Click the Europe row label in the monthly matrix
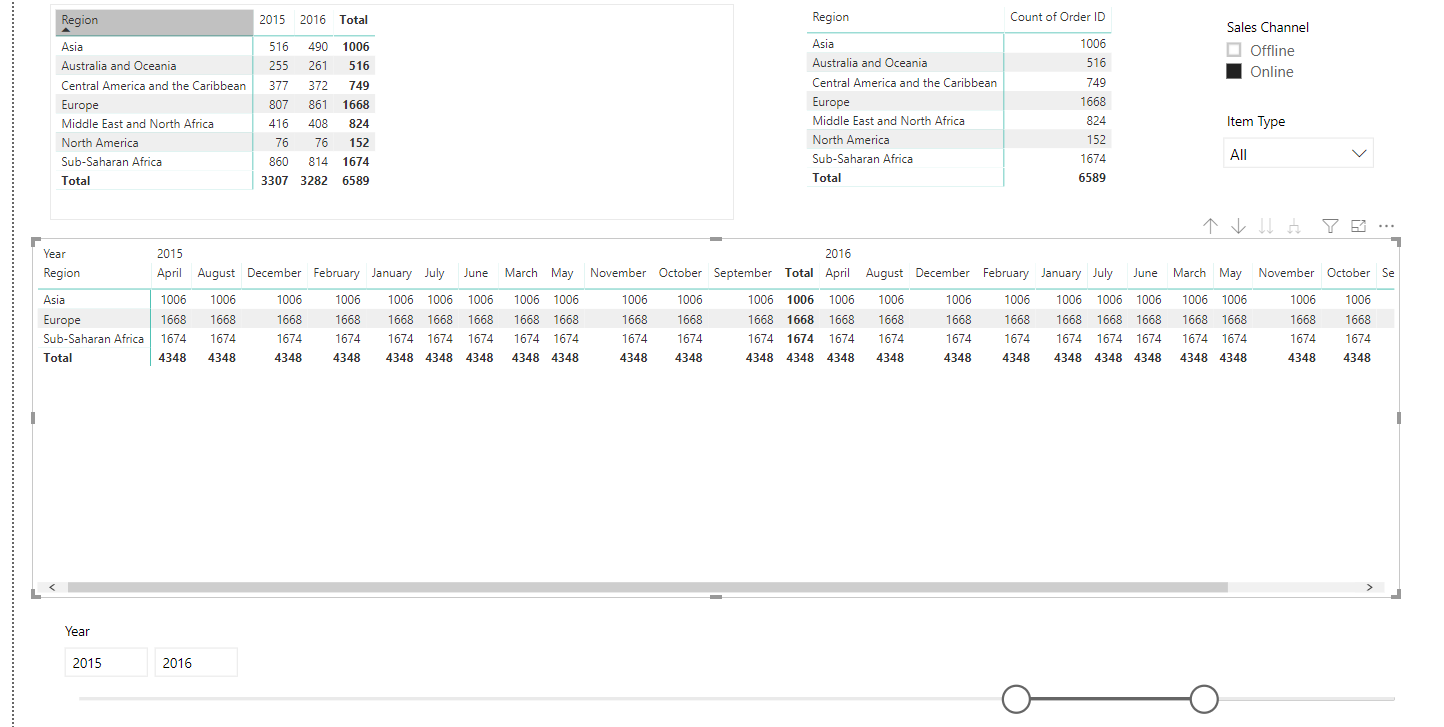Viewport: 1444px width, 727px height. 62,320
